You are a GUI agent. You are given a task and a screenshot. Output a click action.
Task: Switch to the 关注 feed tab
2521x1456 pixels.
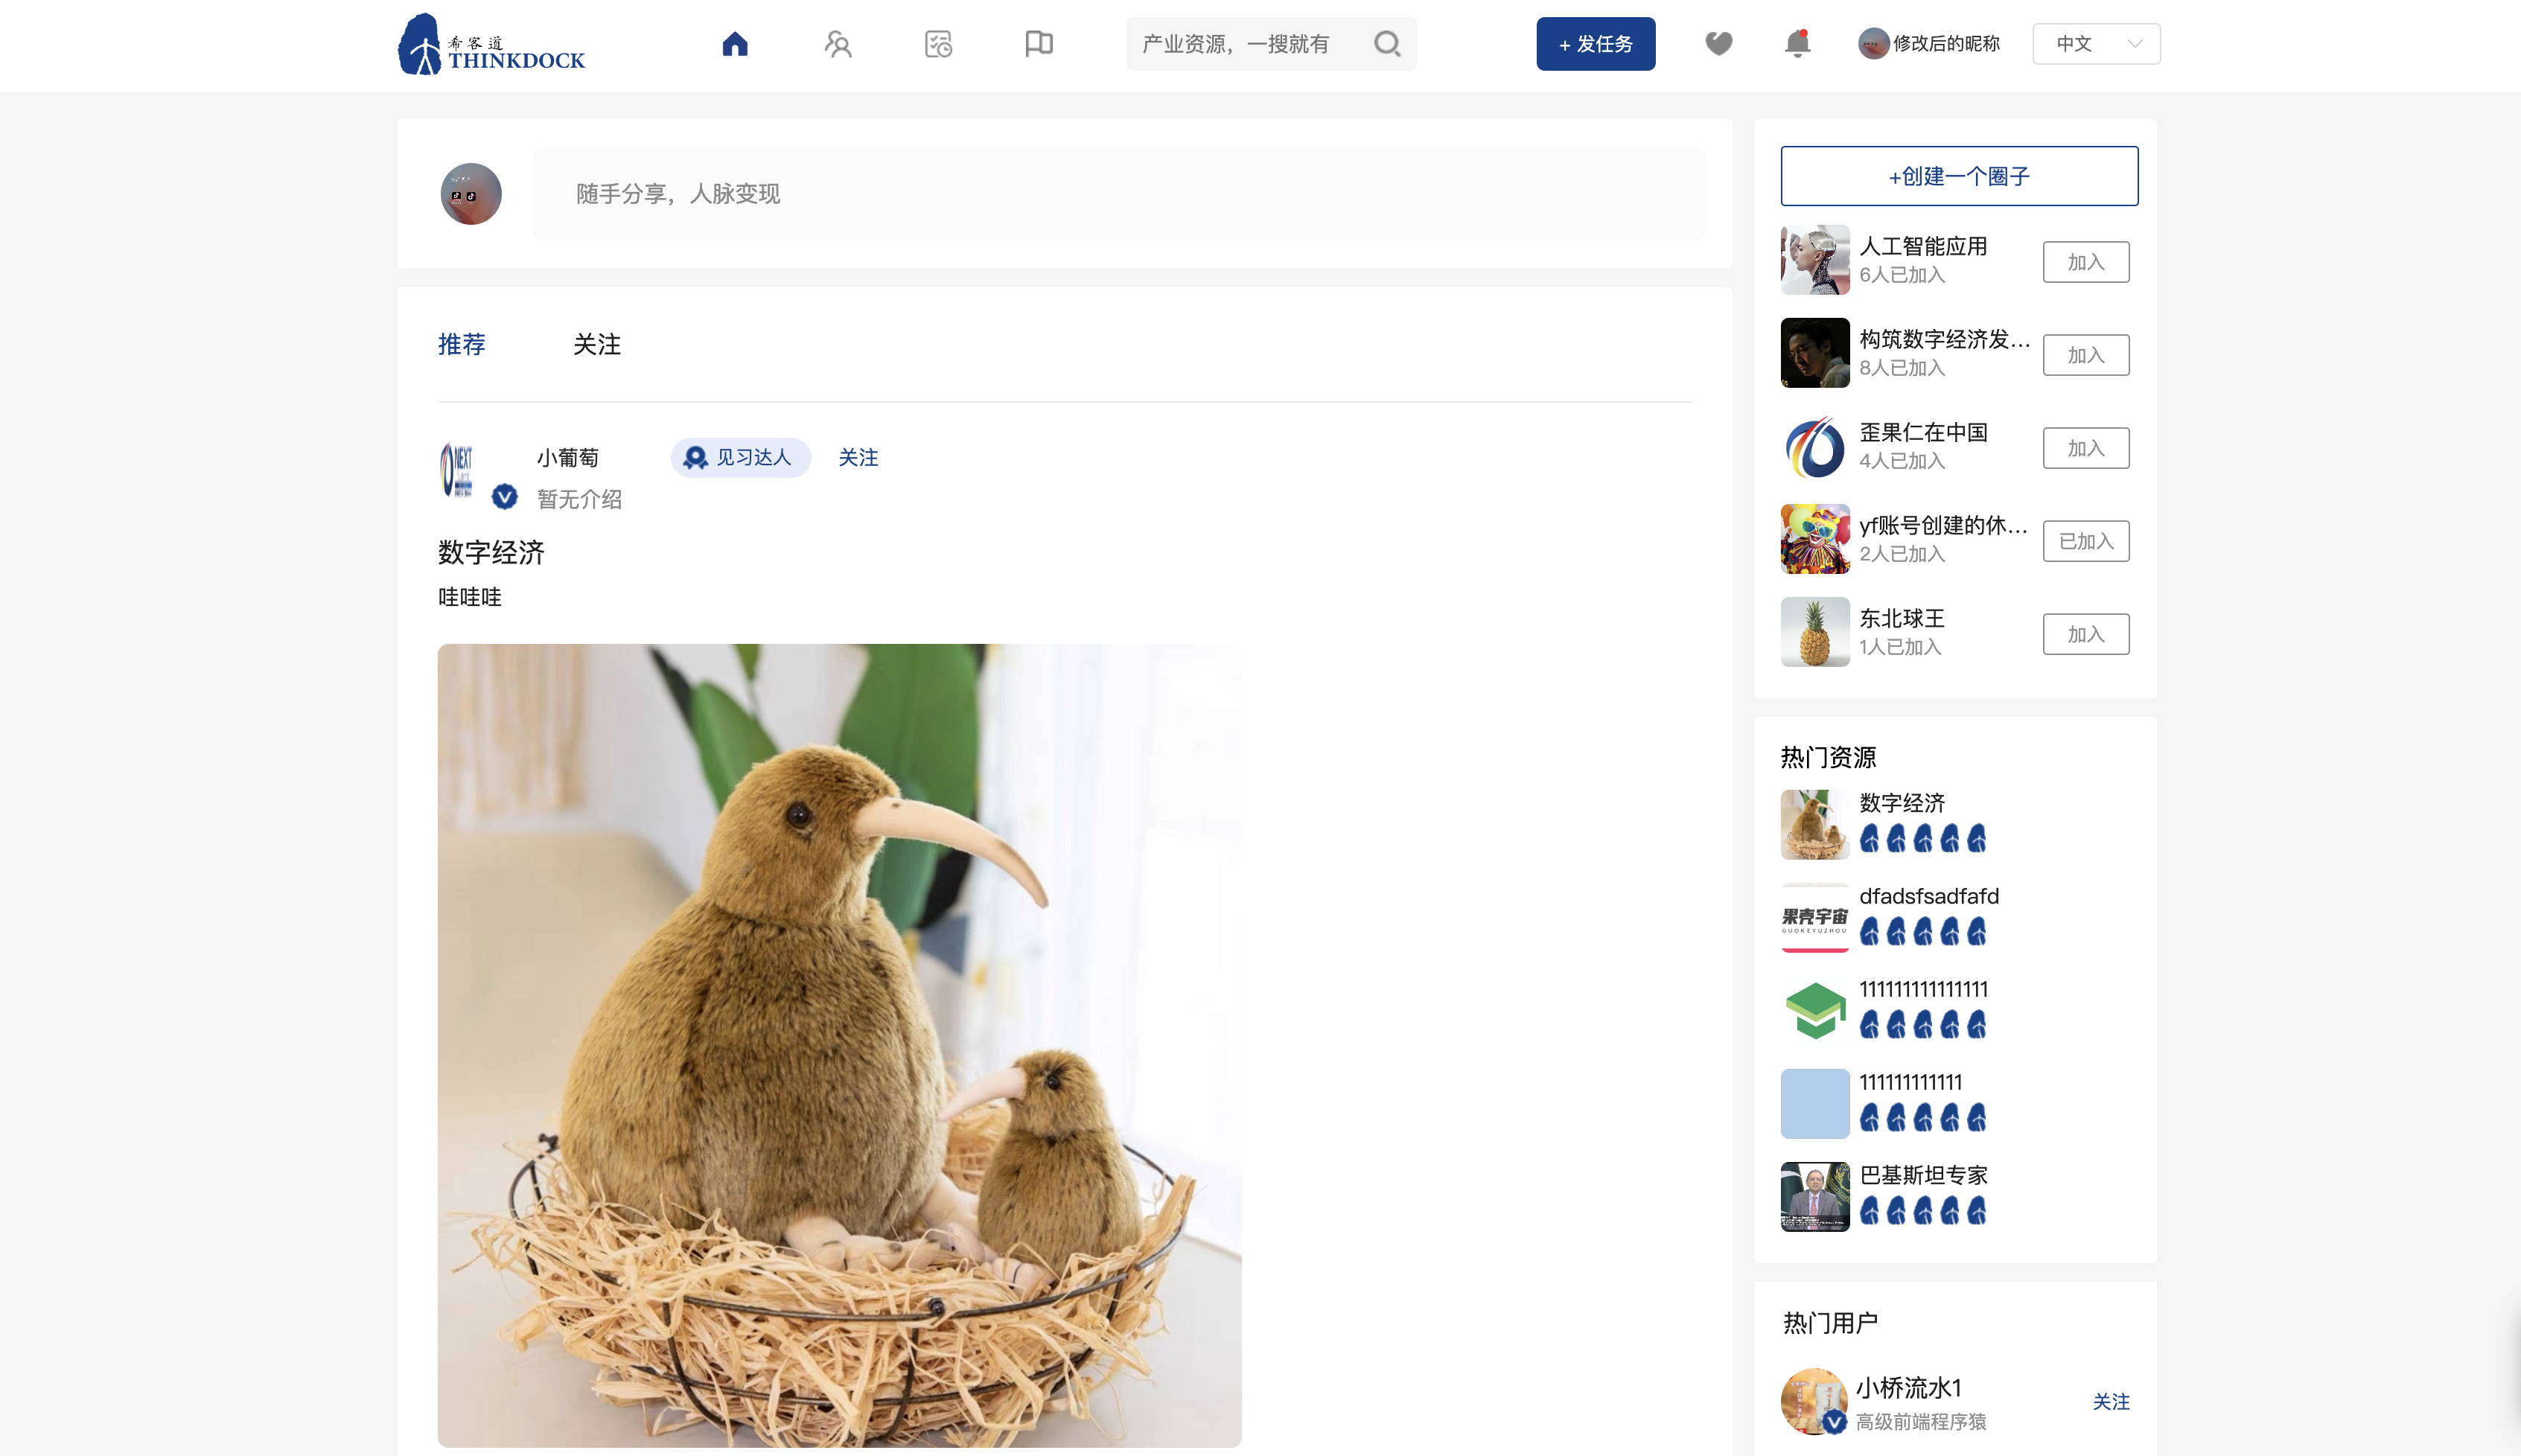pyautogui.click(x=597, y=345)
